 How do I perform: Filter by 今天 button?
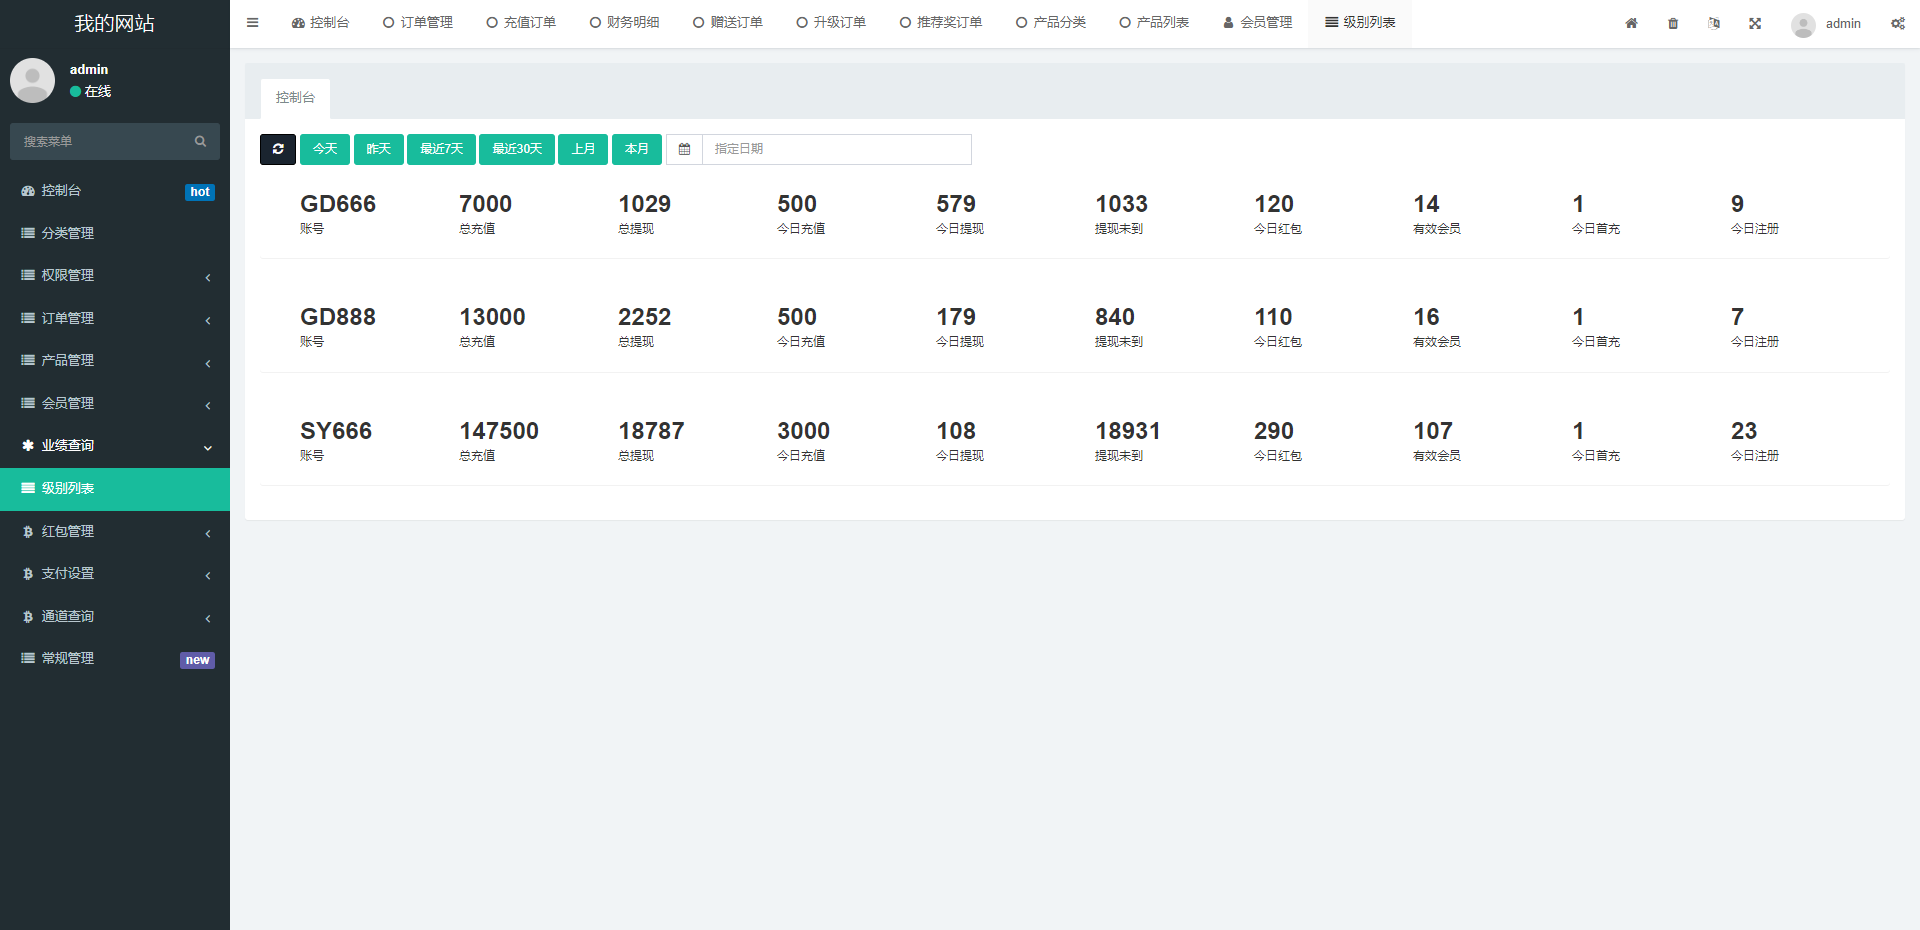pos(325,149)
